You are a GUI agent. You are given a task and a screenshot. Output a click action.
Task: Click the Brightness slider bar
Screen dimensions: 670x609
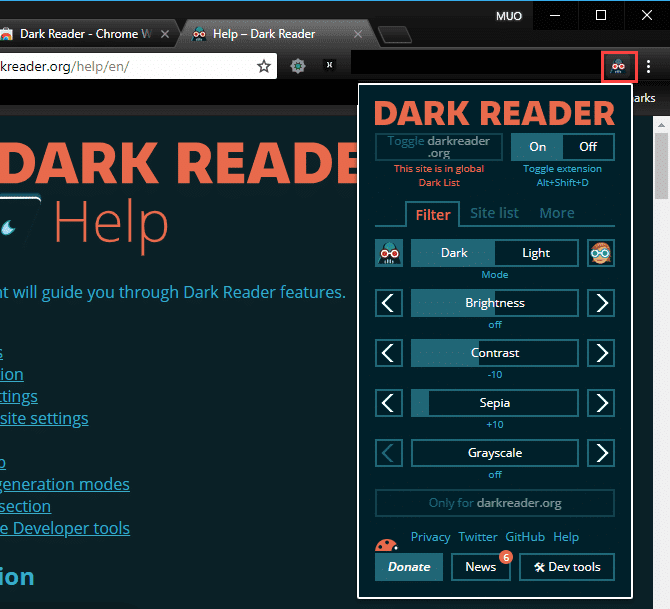(495, 303)
